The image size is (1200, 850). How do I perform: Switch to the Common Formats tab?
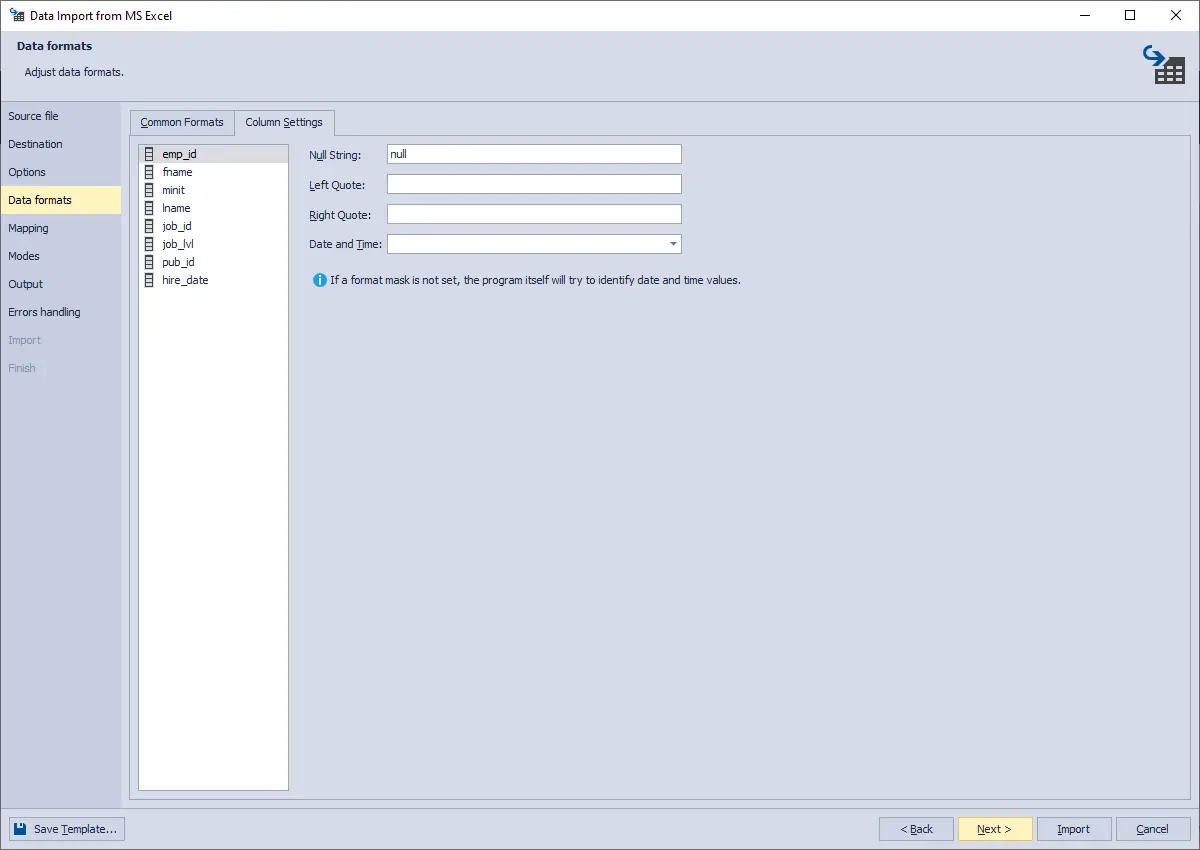pyautogui.click(x=182, y=122)
